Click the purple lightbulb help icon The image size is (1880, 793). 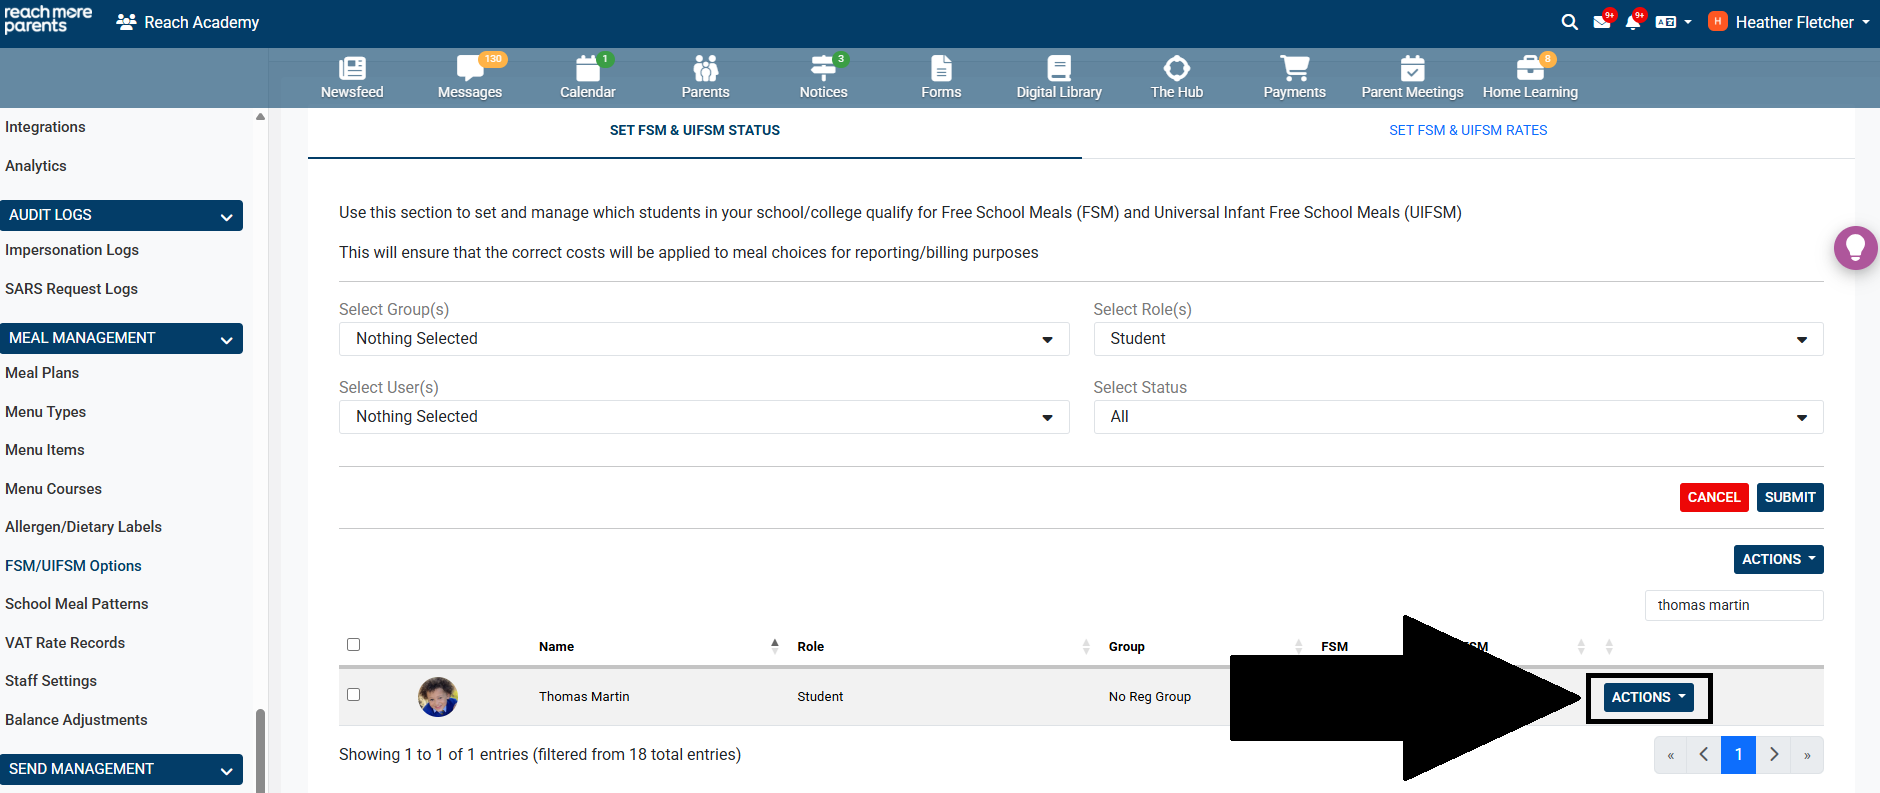1855,247
